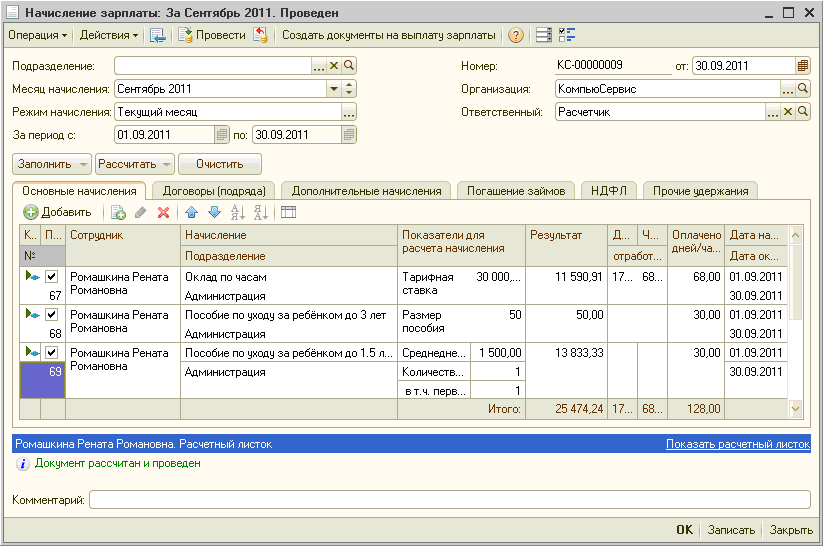Viewport: 823px width, 546px height.
Task: Click the unpost document icon after Провести
Action: (x=260, y=35)
